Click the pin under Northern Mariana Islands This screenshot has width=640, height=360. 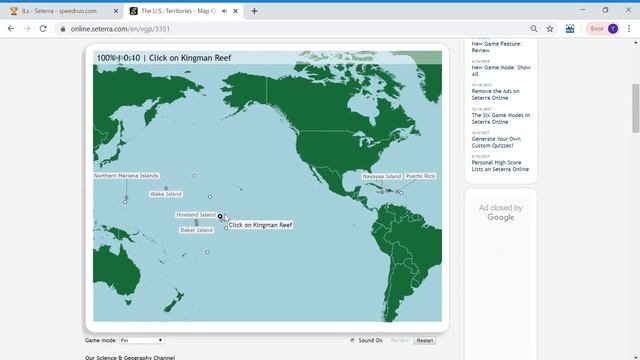tap(125, 202)
